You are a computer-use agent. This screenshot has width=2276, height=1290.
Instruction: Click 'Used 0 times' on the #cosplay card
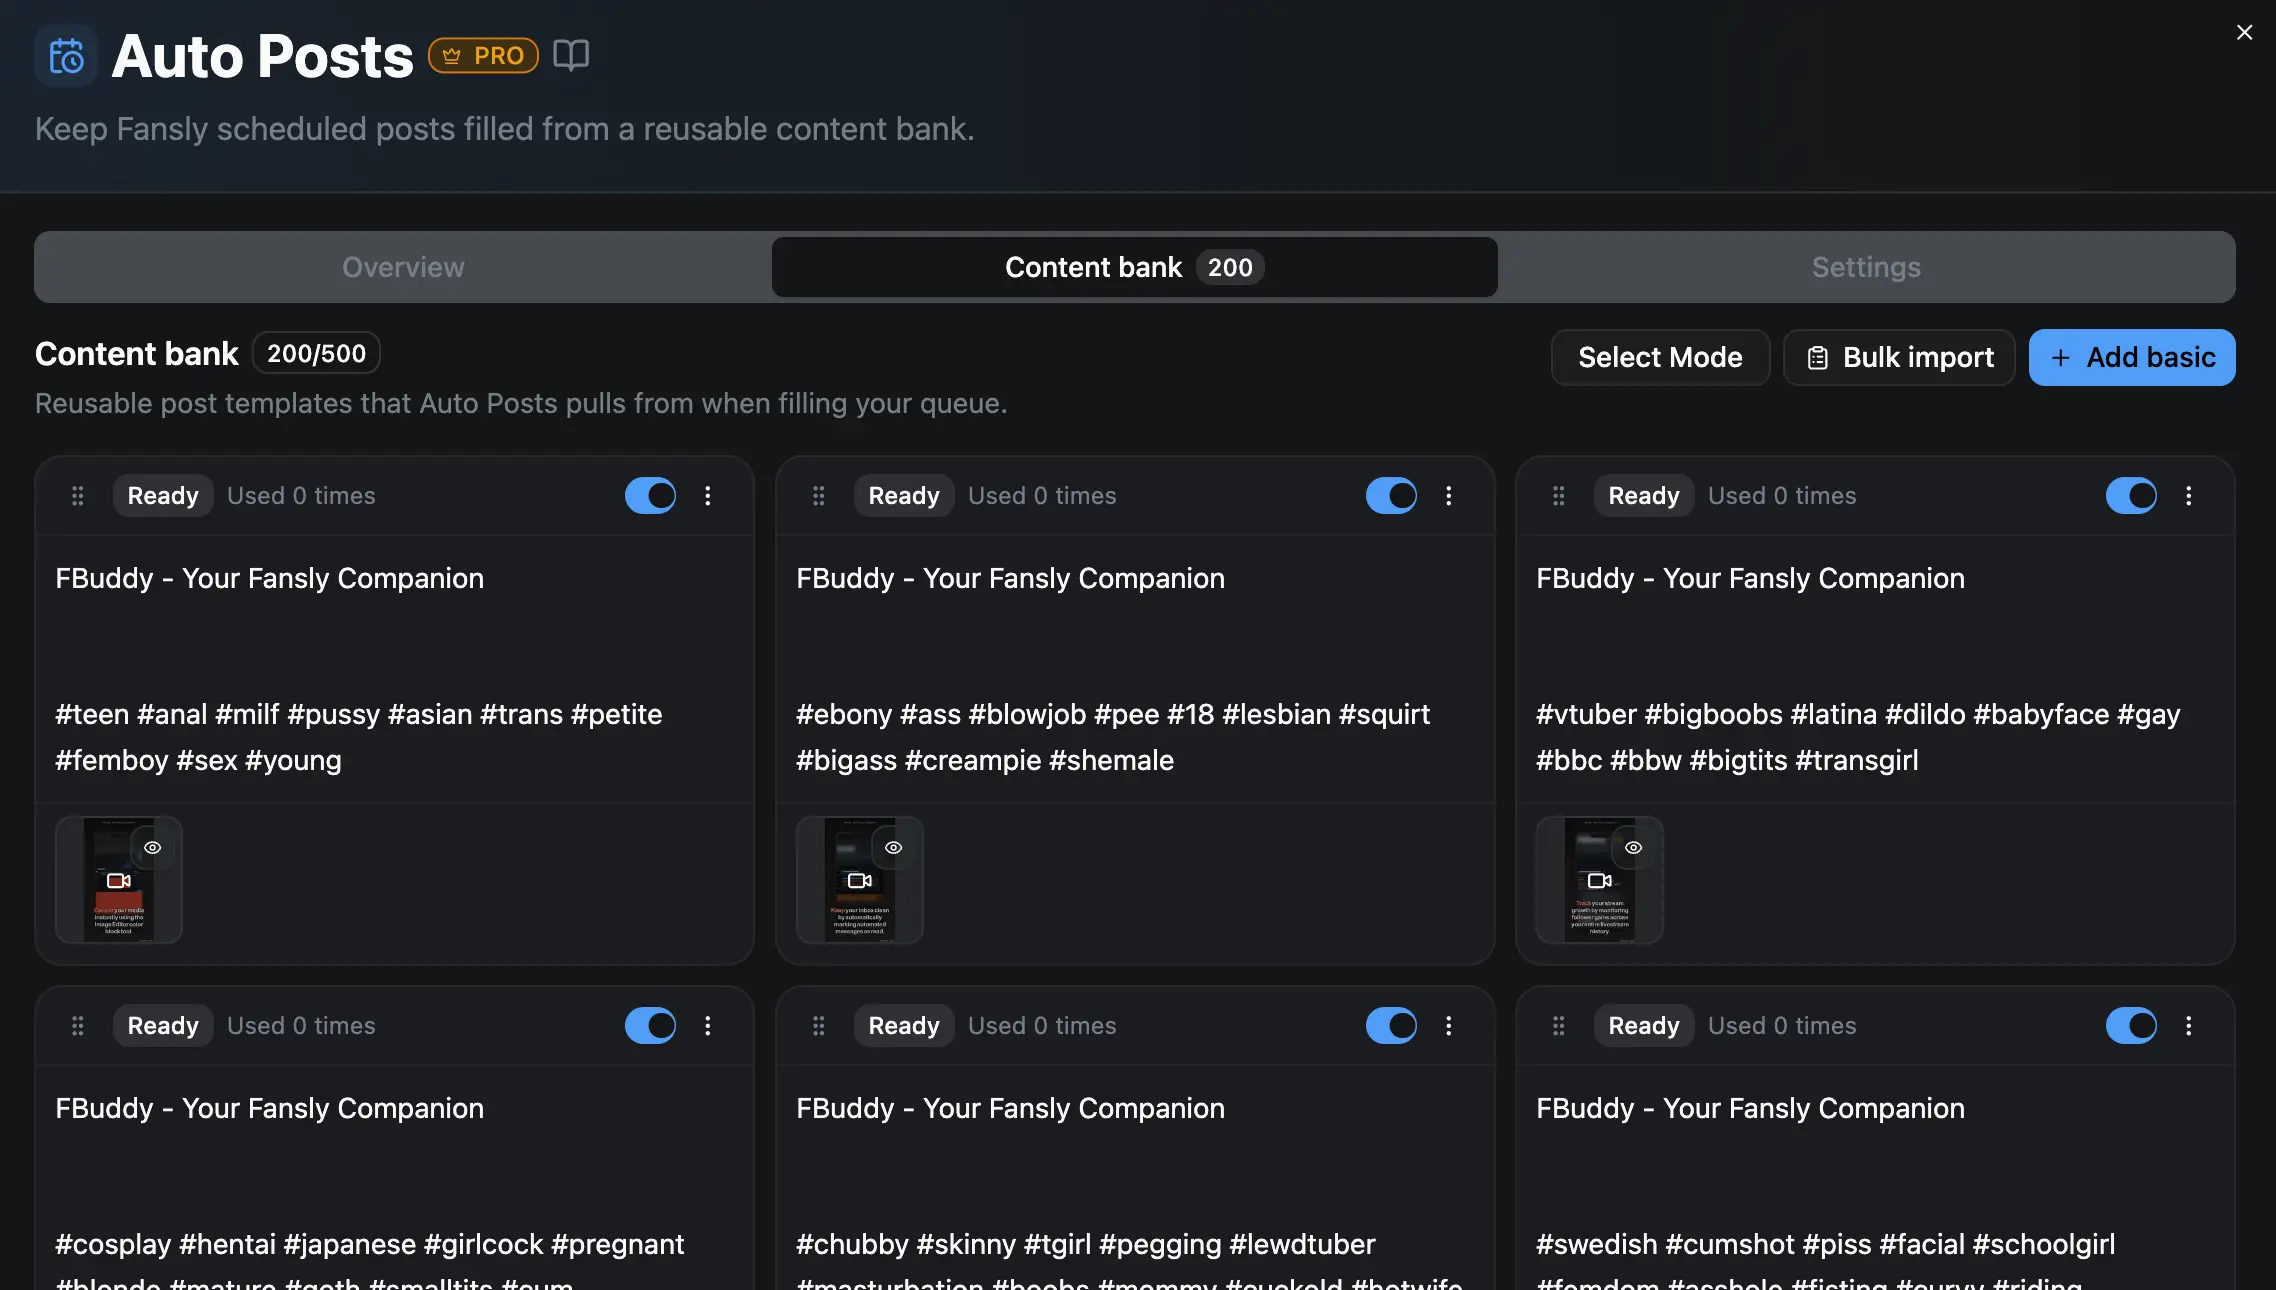pyautogui.click(x=301, y=1026)
